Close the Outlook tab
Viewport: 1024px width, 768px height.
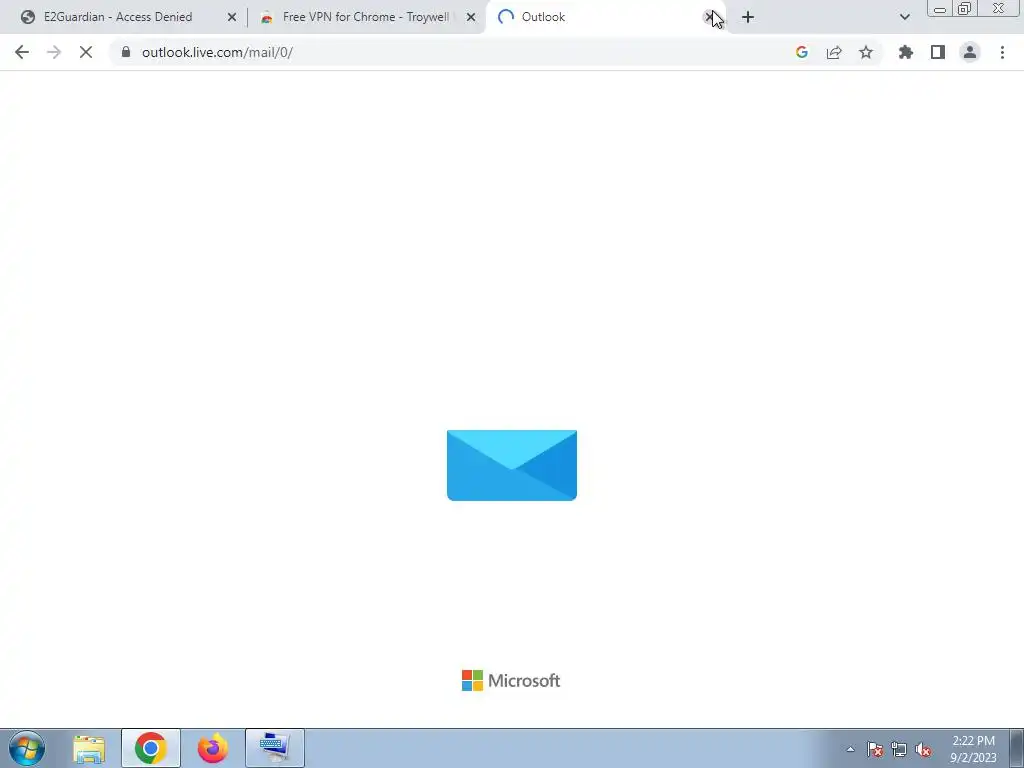pos(710,17)
